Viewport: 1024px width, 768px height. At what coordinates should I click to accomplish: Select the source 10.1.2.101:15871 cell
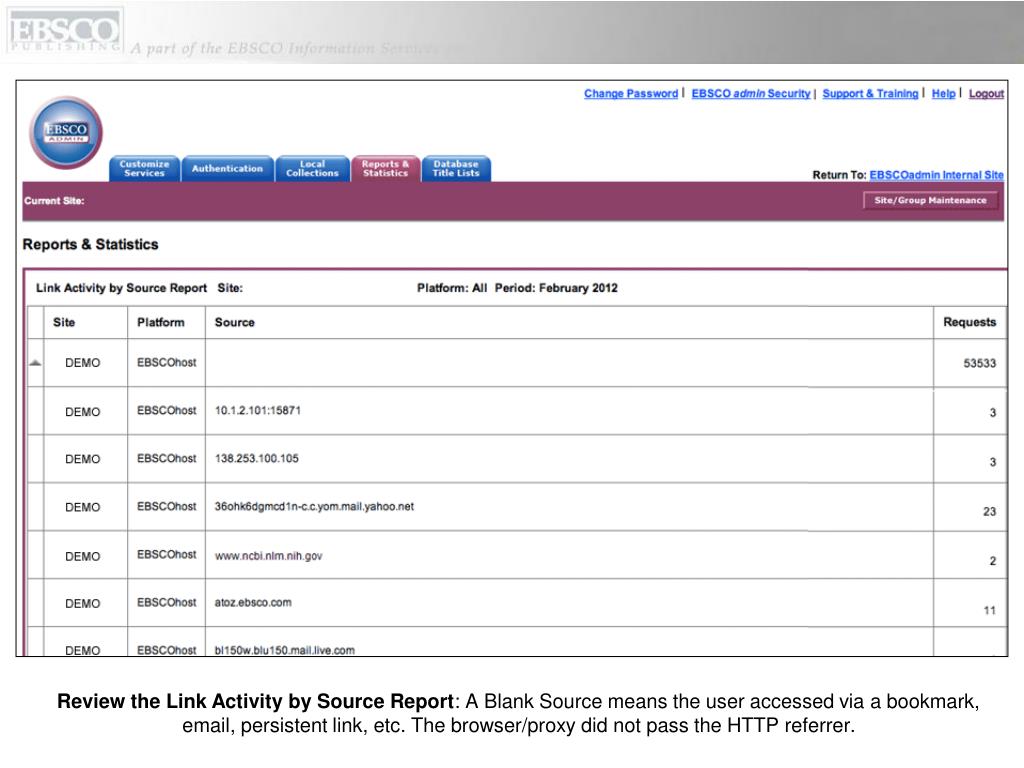[x=569, y=411]
